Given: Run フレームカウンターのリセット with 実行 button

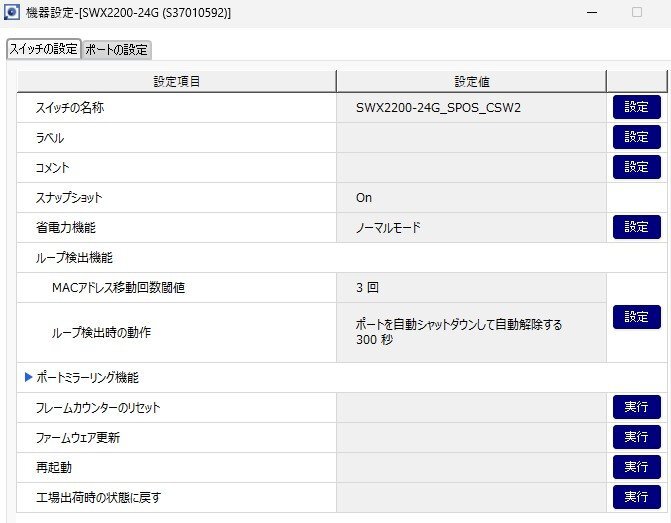Looking at the screenshot, I should coord(636,408).
